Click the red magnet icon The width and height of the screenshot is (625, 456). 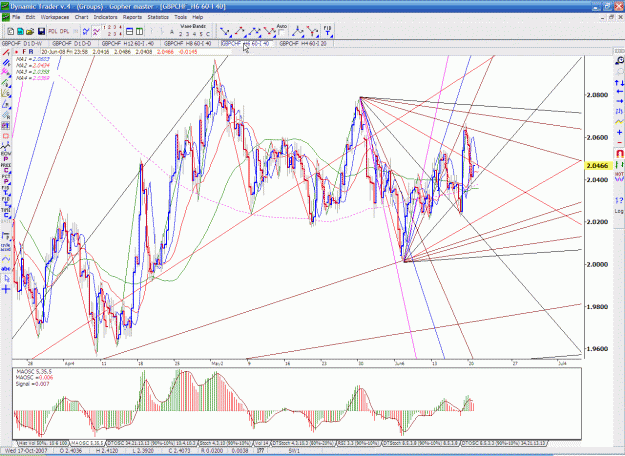[x=619, y=153]
